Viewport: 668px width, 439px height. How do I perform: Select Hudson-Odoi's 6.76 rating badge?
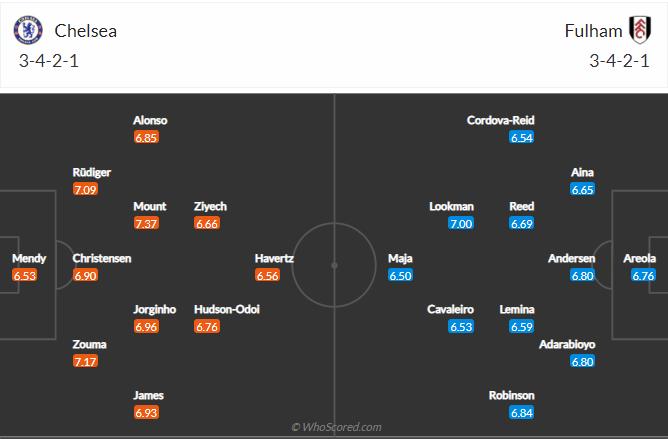(x=207, y=326)
